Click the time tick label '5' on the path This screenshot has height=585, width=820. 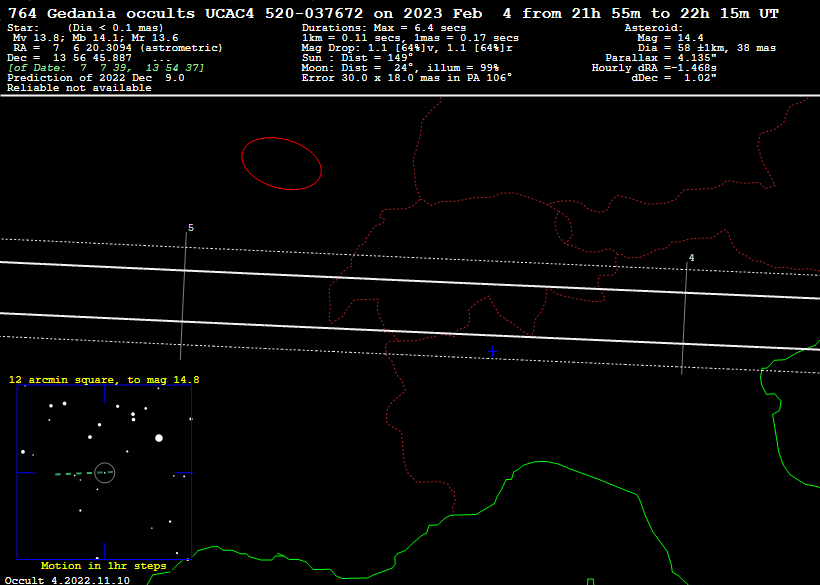[191, 228]
